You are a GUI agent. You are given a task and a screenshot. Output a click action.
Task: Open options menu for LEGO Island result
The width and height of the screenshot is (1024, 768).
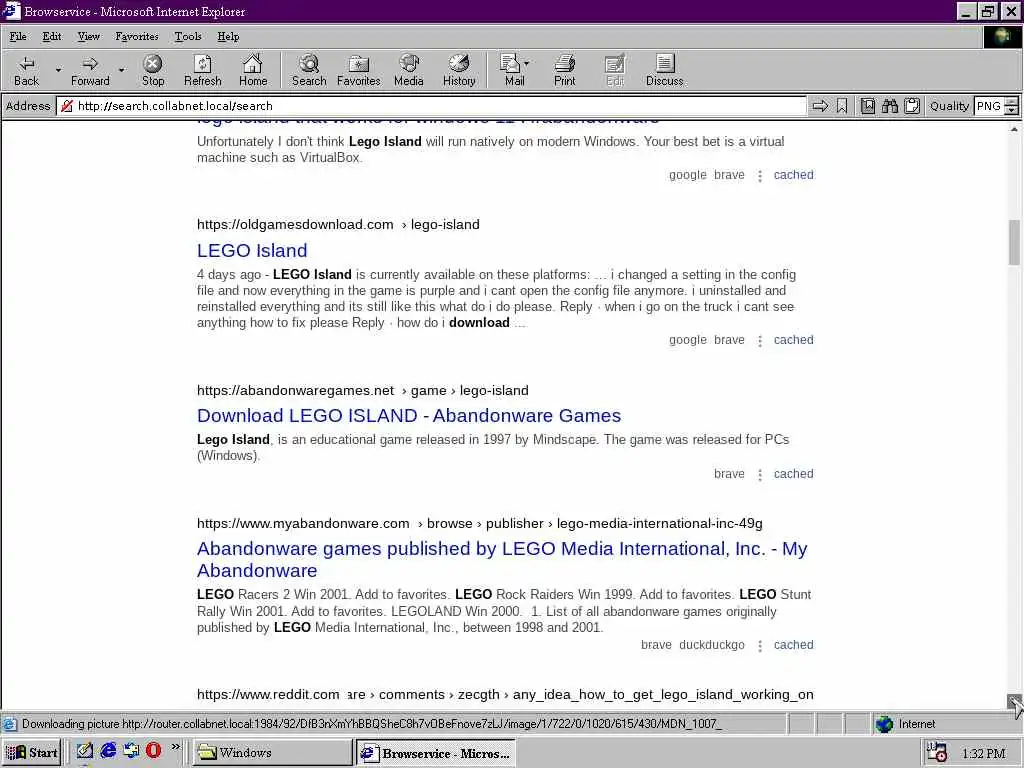[760, 341]
